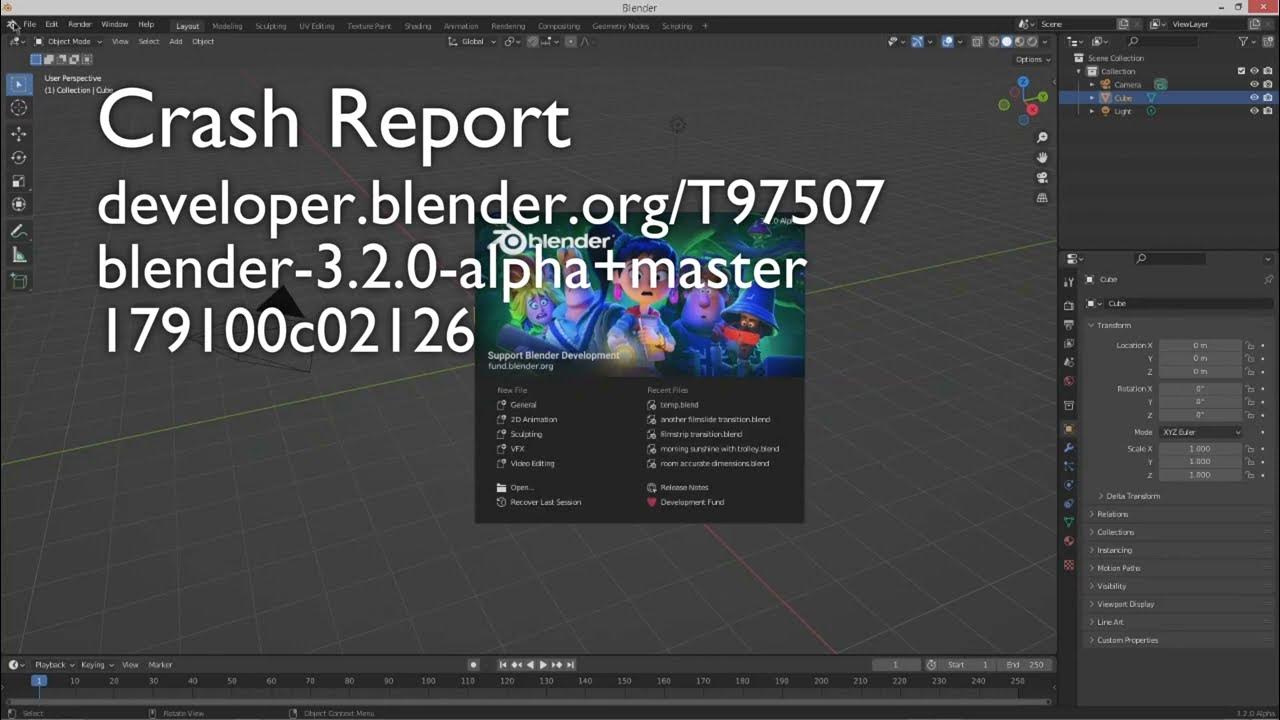The height and width of the screenshot is (720, 1280).
Task: Click timeline play animation button
Action: pyautogui.click(x=543, y=665)
